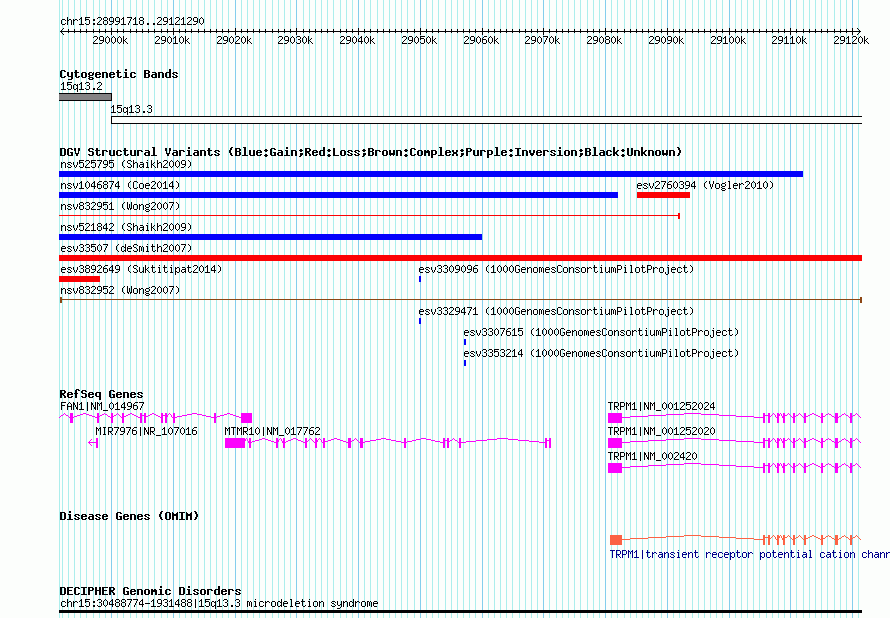
Task: Open the DECIPHER Genomic Disorders track title
Action: [150, 591]
